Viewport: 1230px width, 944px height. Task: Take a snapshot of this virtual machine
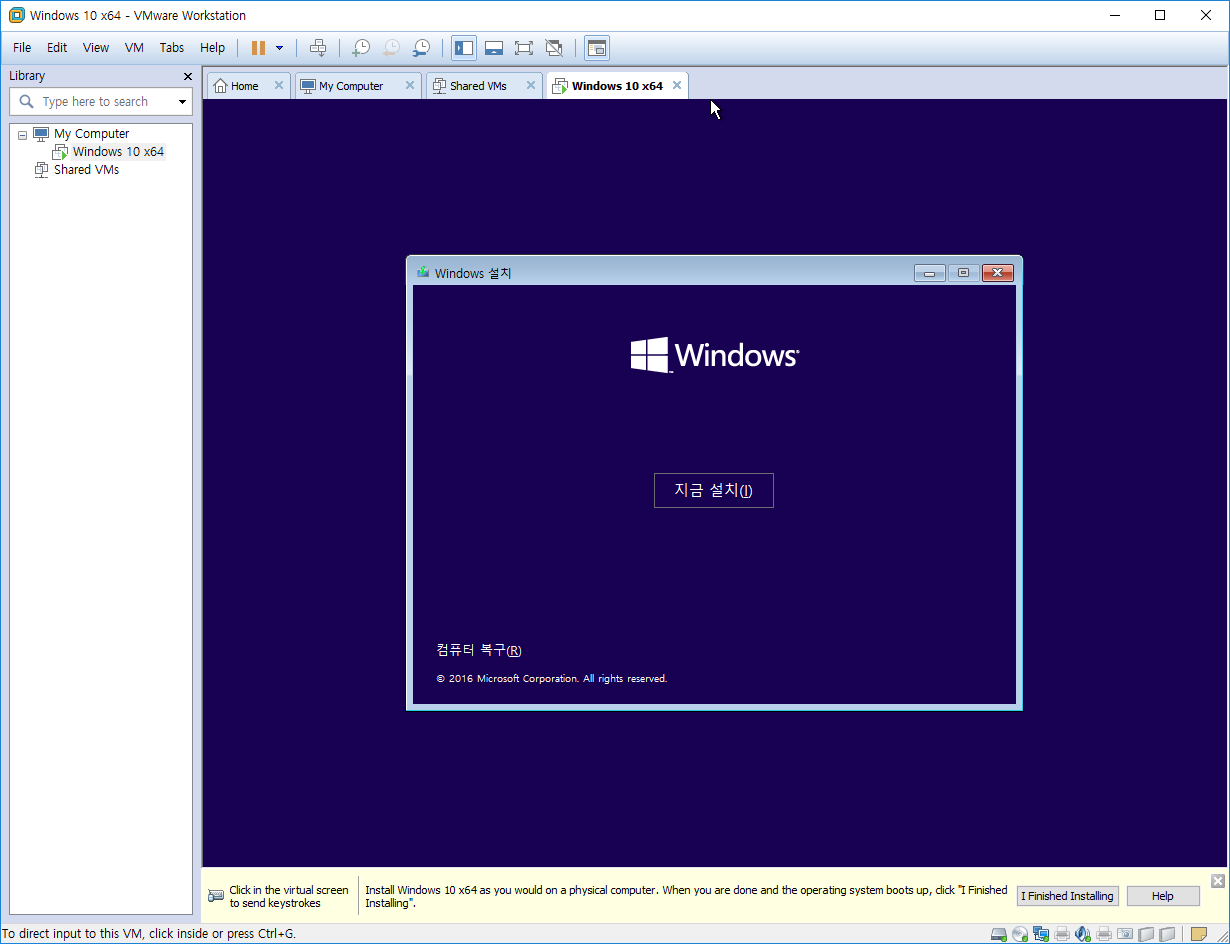(x=361, y=47)
